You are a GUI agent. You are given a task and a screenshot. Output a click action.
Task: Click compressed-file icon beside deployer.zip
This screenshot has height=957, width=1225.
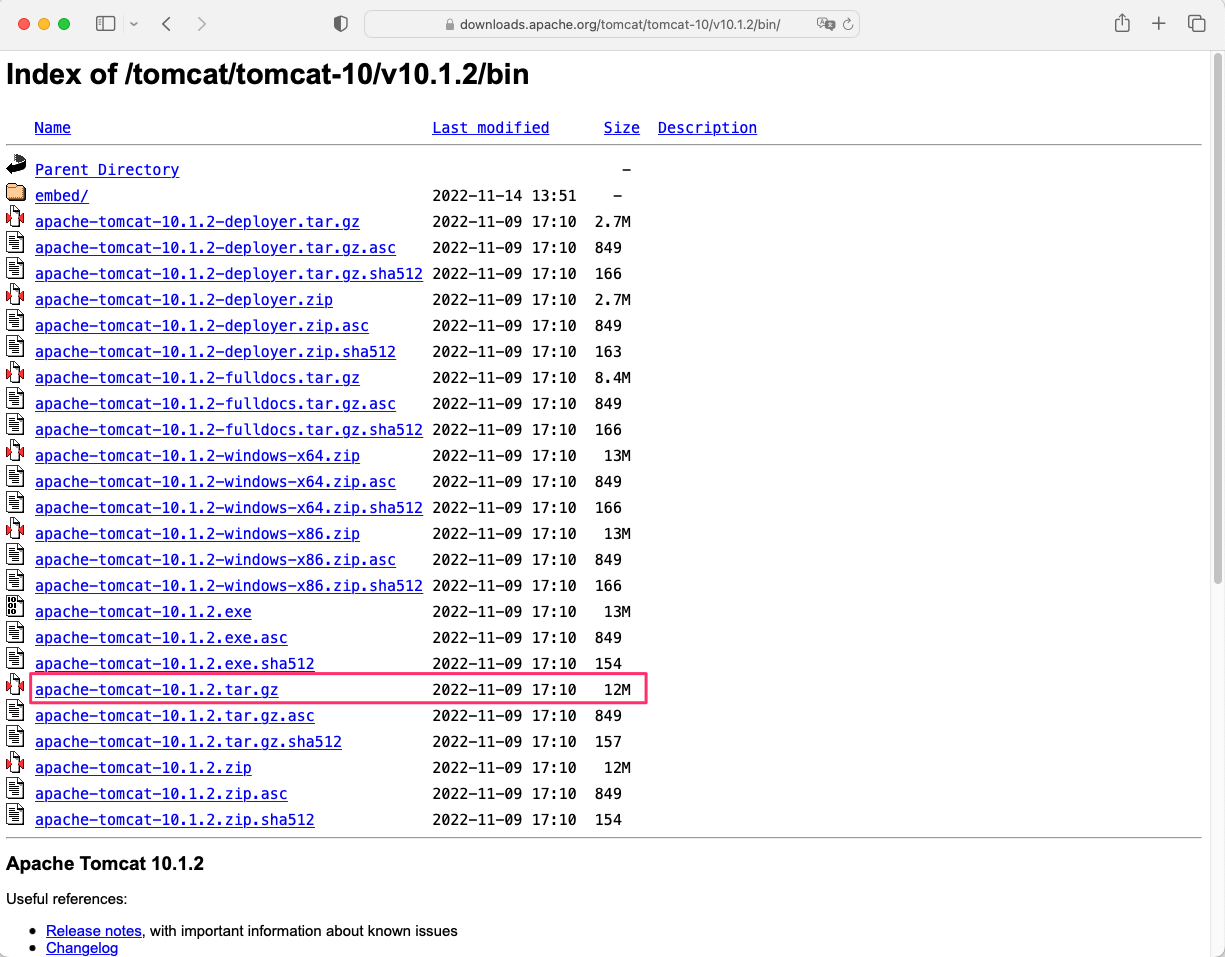click(x=15, y=295)
